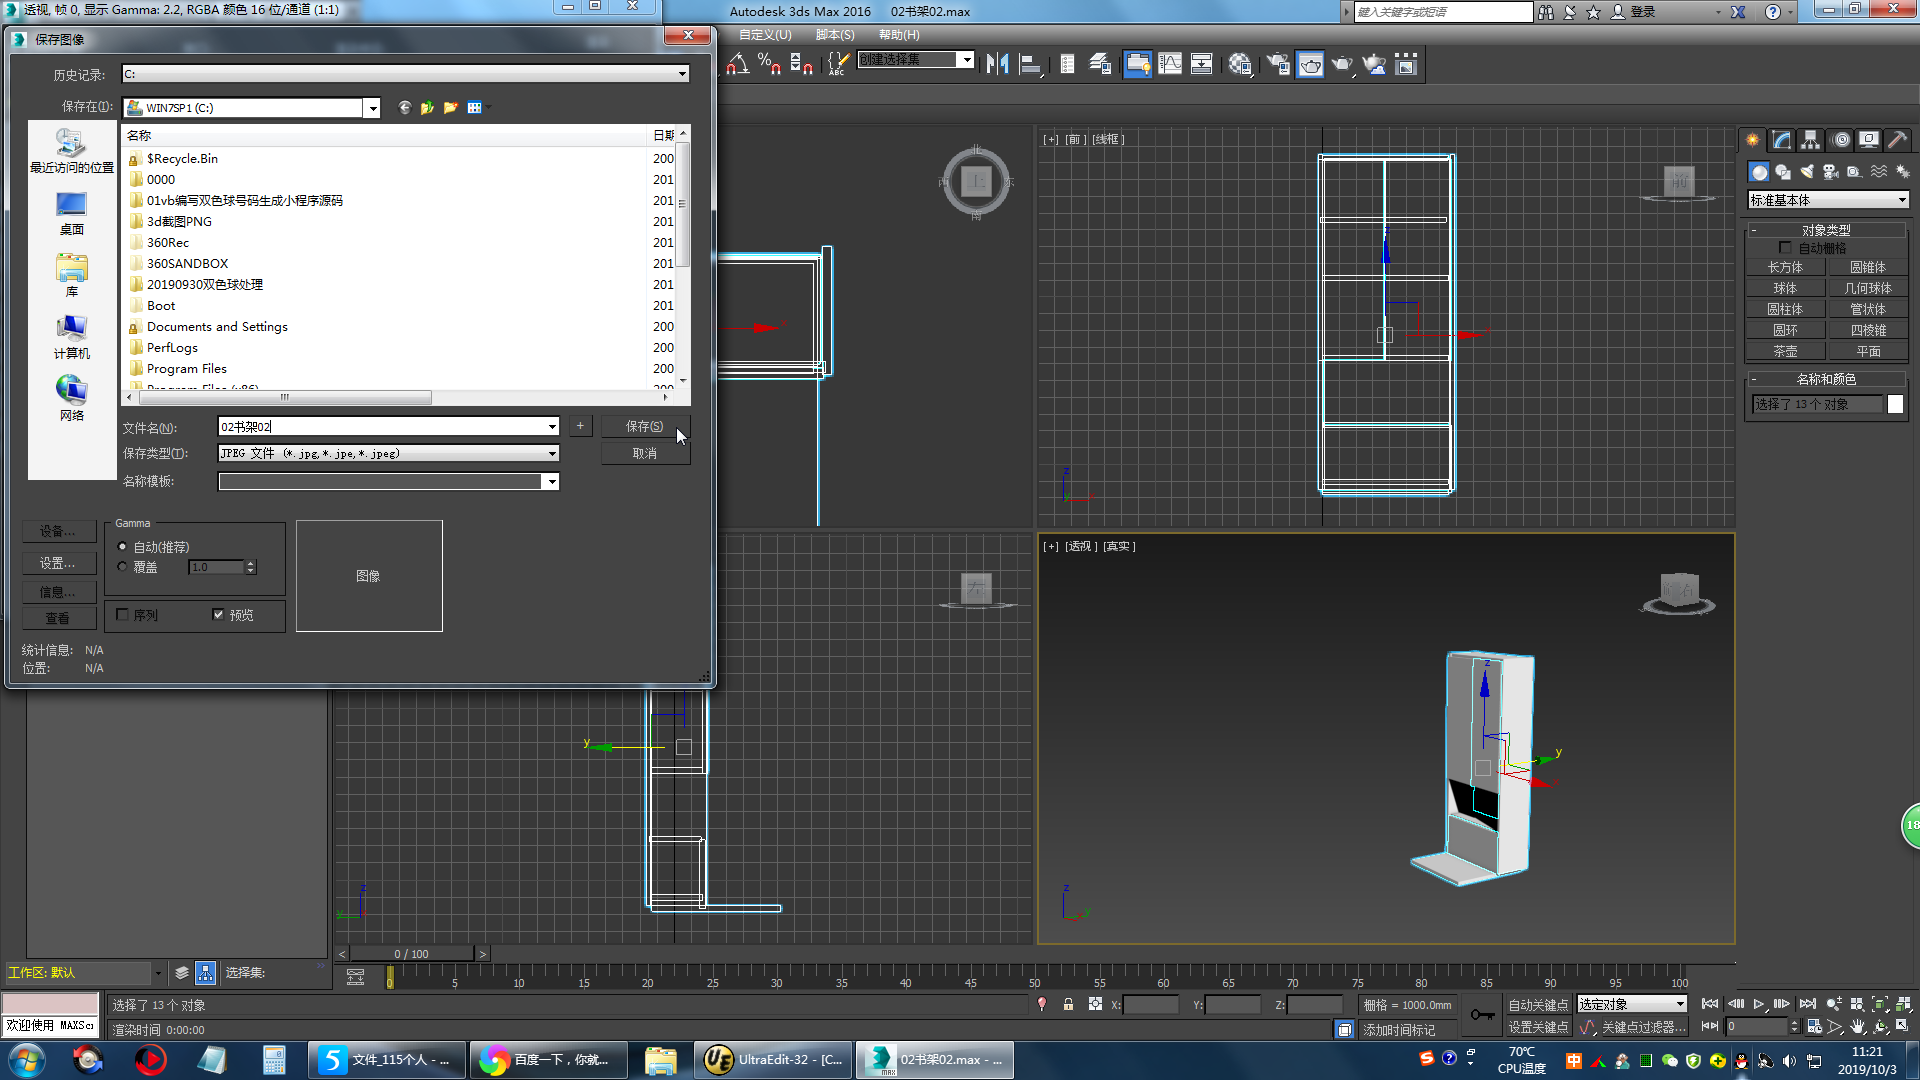
Task: Click the Angle Snap toggle icon
Action: (x=738, y=64)
